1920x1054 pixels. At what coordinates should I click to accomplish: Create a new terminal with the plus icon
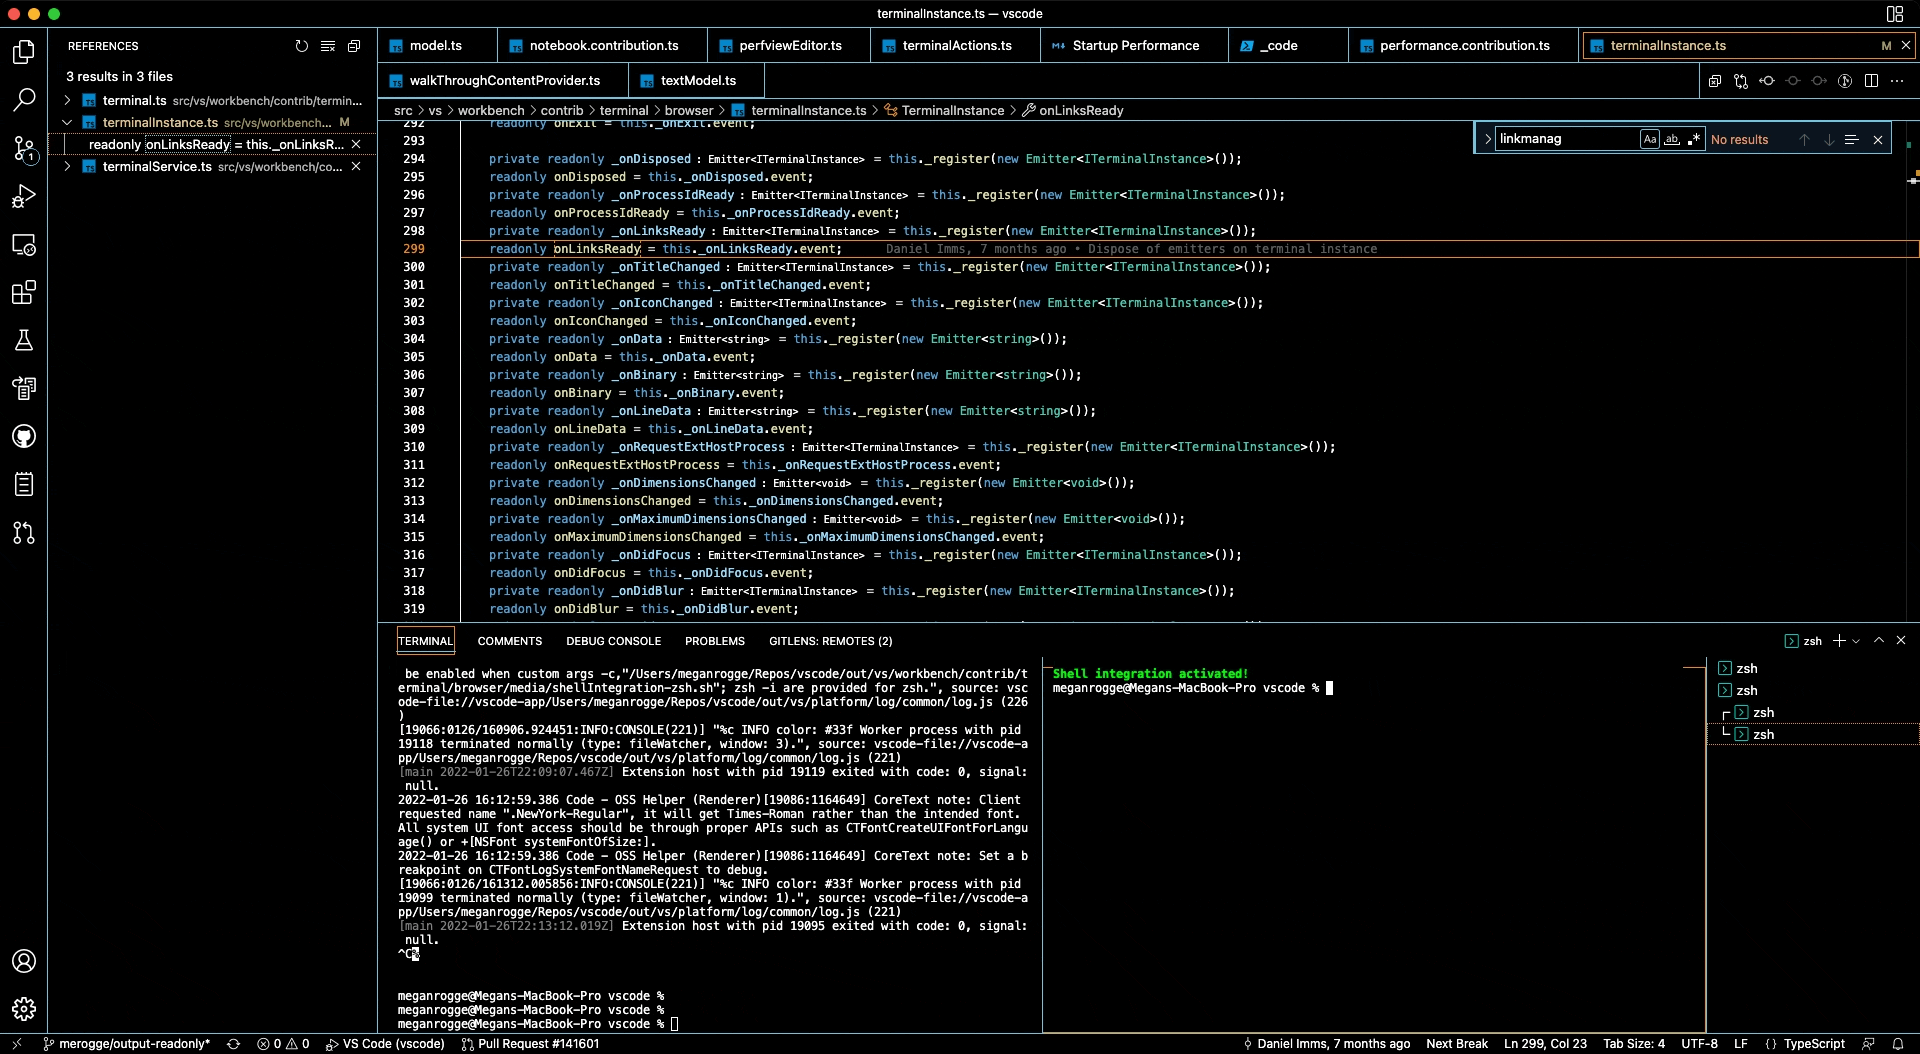point(1838,640)
